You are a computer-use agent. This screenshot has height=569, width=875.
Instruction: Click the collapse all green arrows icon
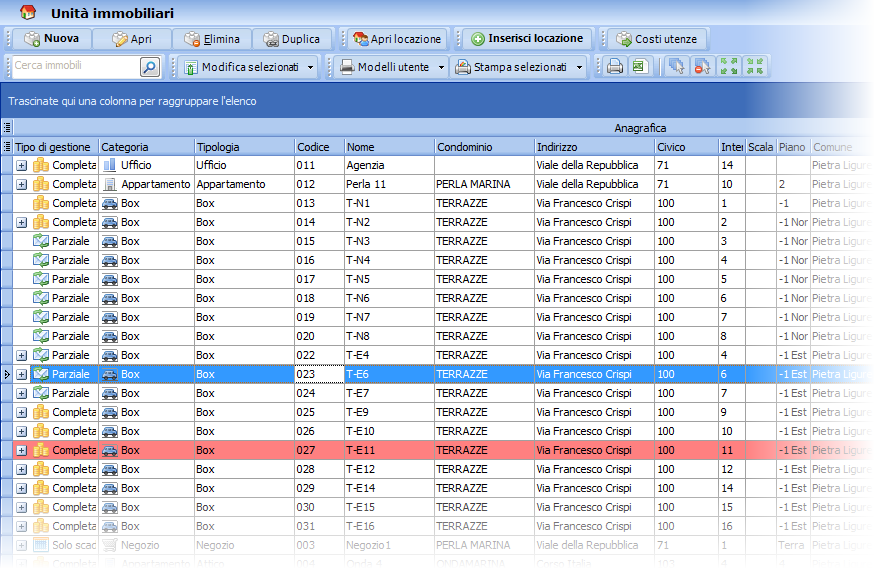[754, 67]
